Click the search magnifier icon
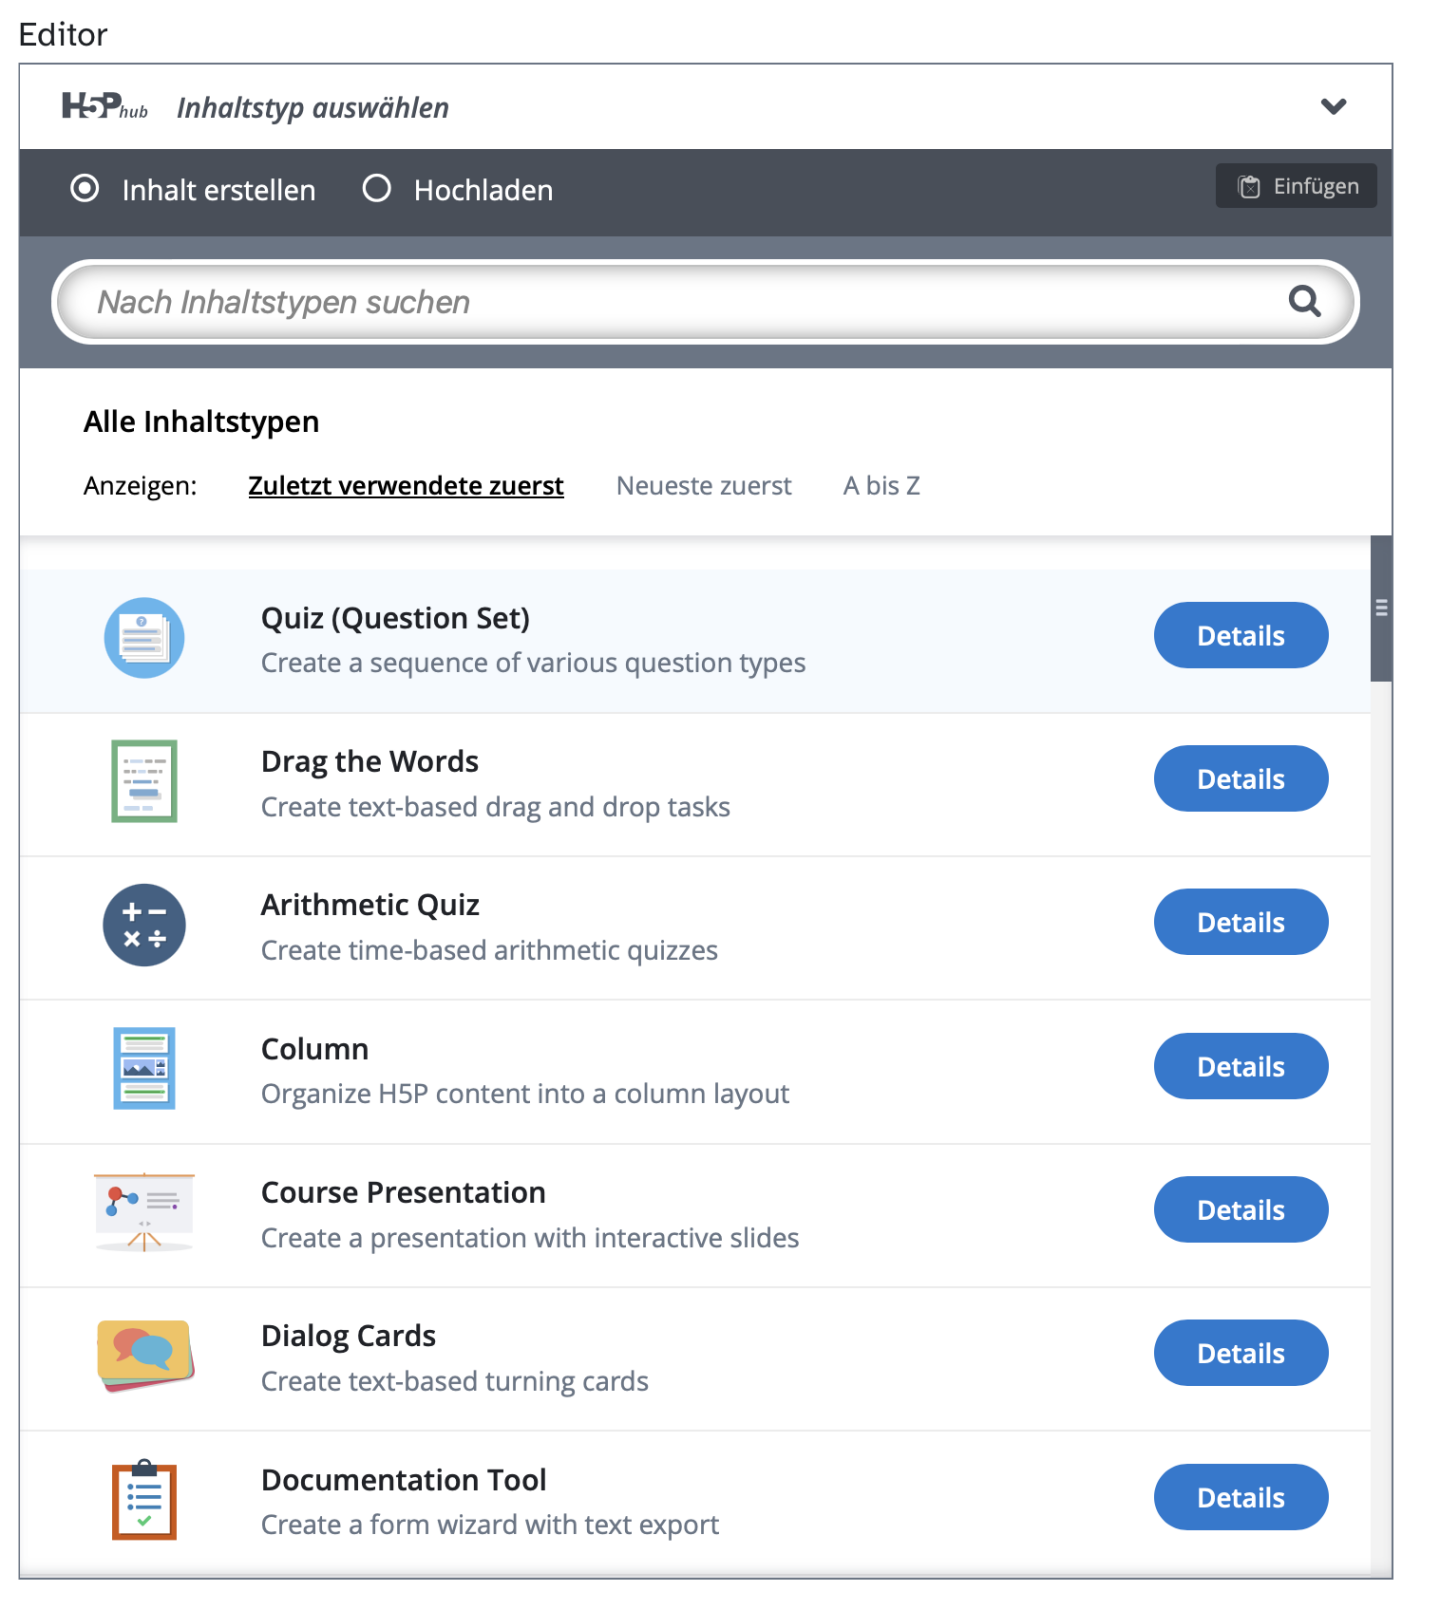 coord(1304,301)
